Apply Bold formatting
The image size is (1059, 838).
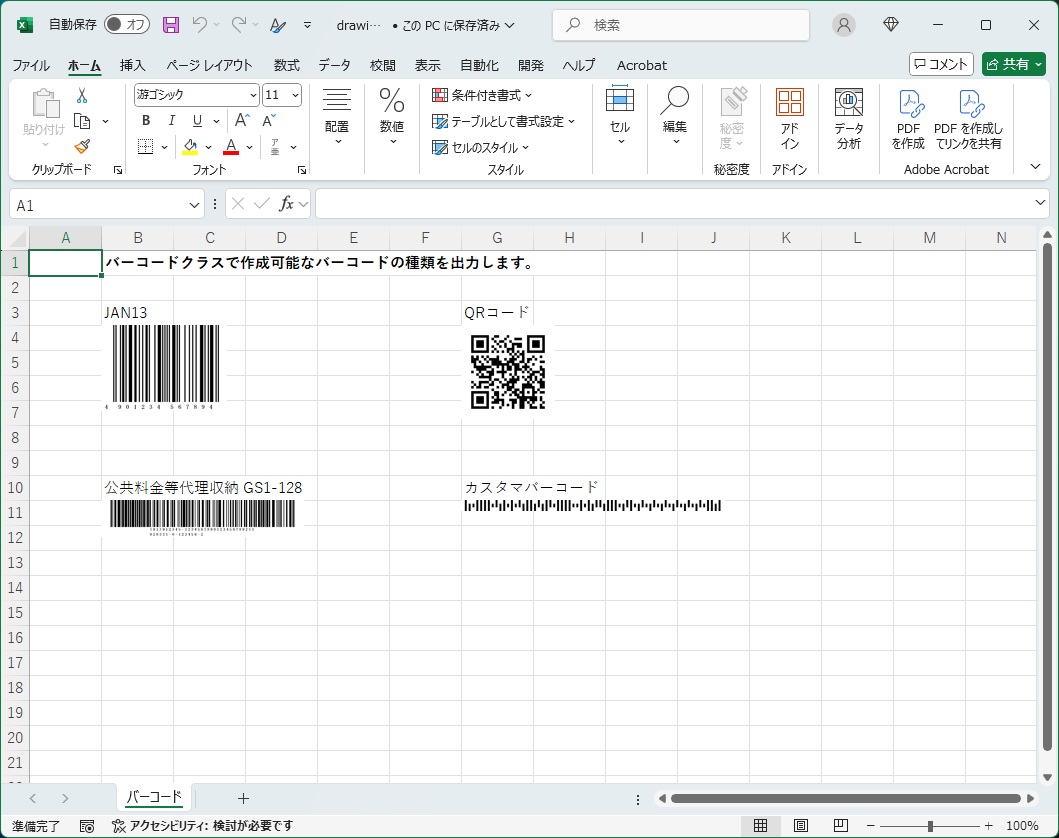tap(146, 121)
